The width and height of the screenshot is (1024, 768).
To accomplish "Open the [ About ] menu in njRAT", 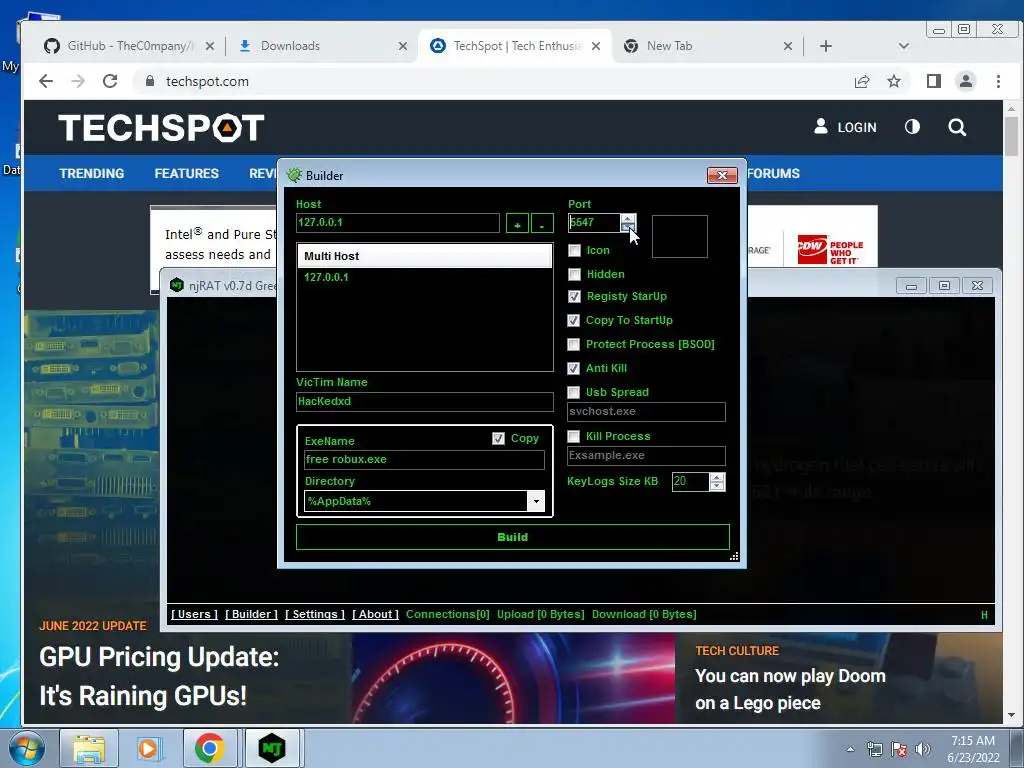I will (376, 614).
